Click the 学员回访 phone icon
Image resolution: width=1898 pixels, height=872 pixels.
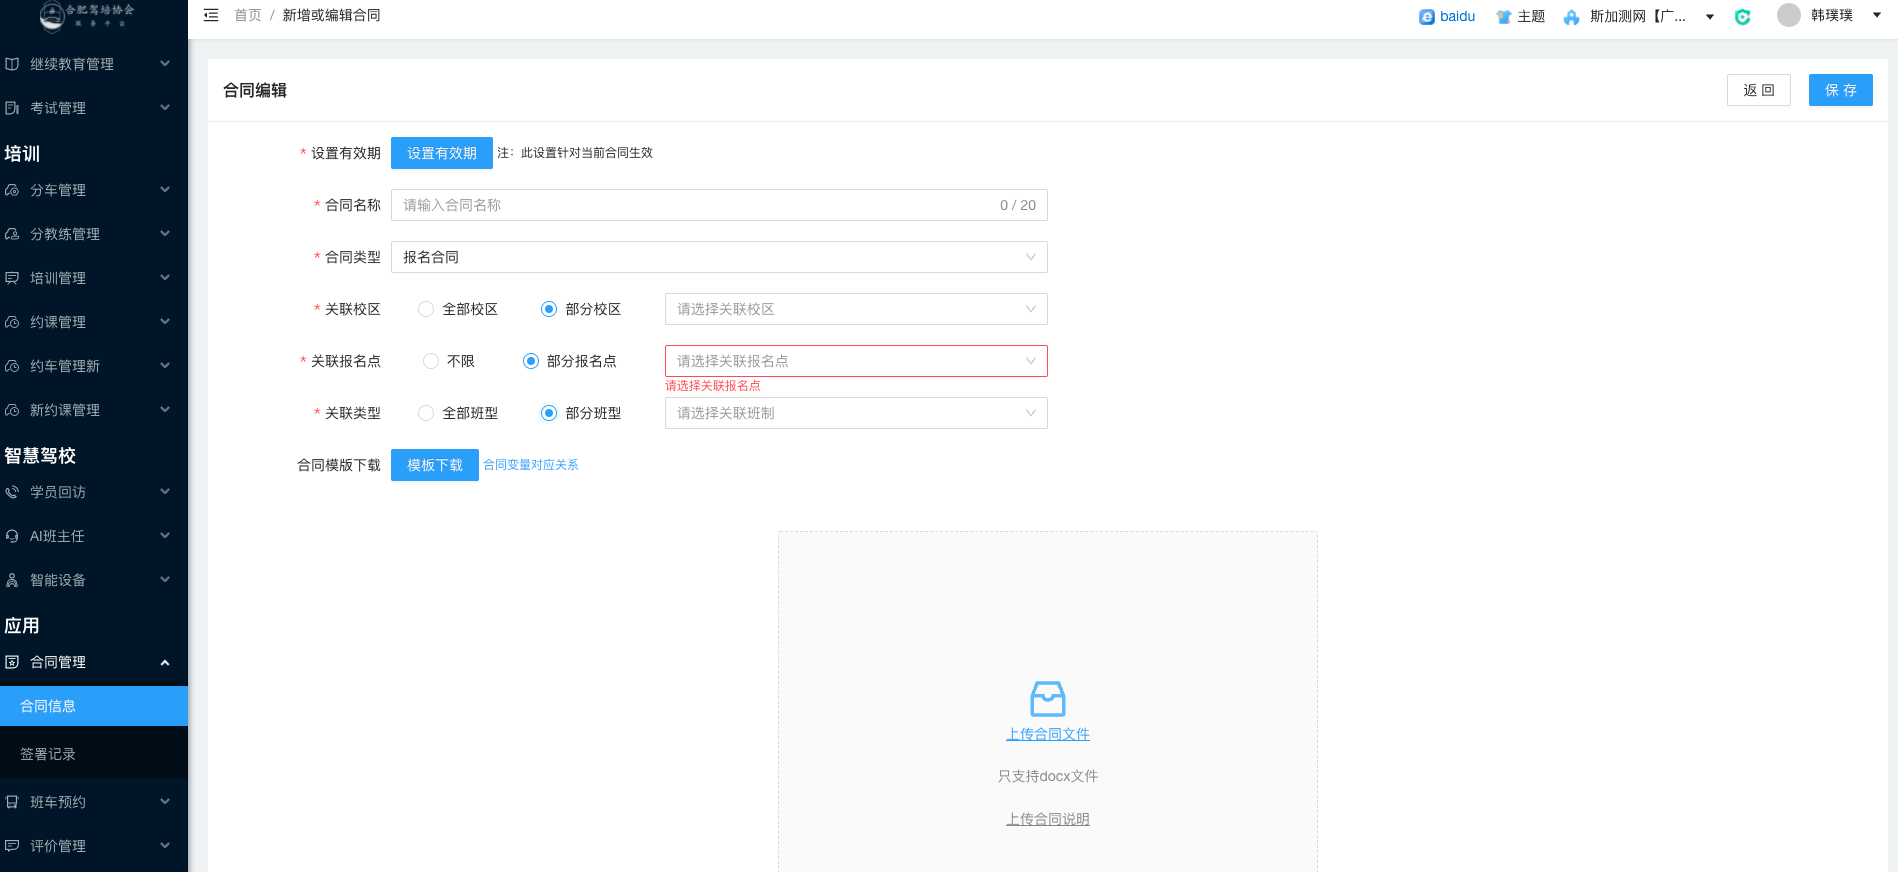pyautogui.click(x=12, y=492)
